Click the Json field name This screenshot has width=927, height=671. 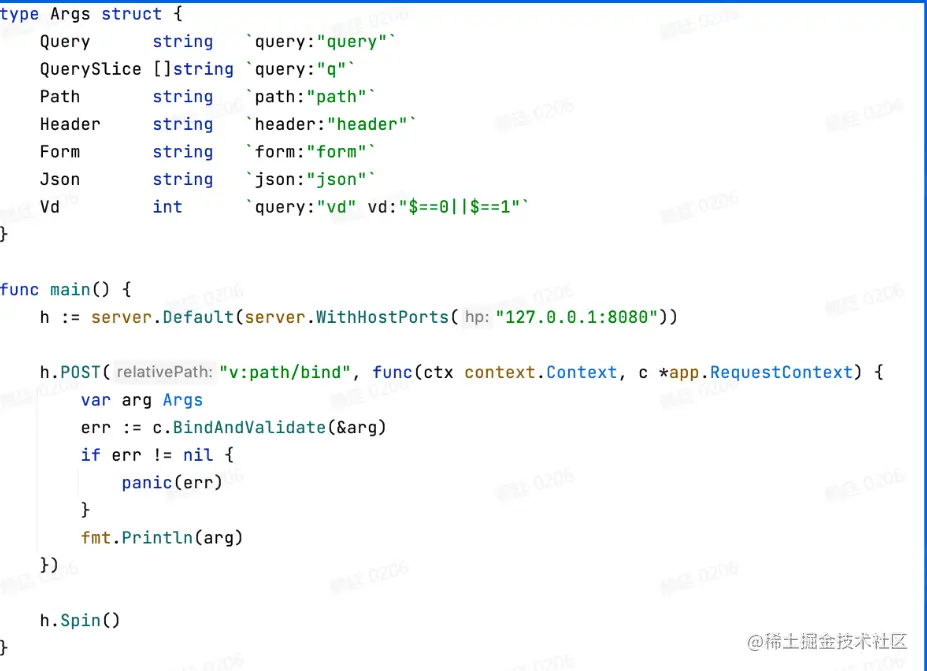(x=60, y=179)
